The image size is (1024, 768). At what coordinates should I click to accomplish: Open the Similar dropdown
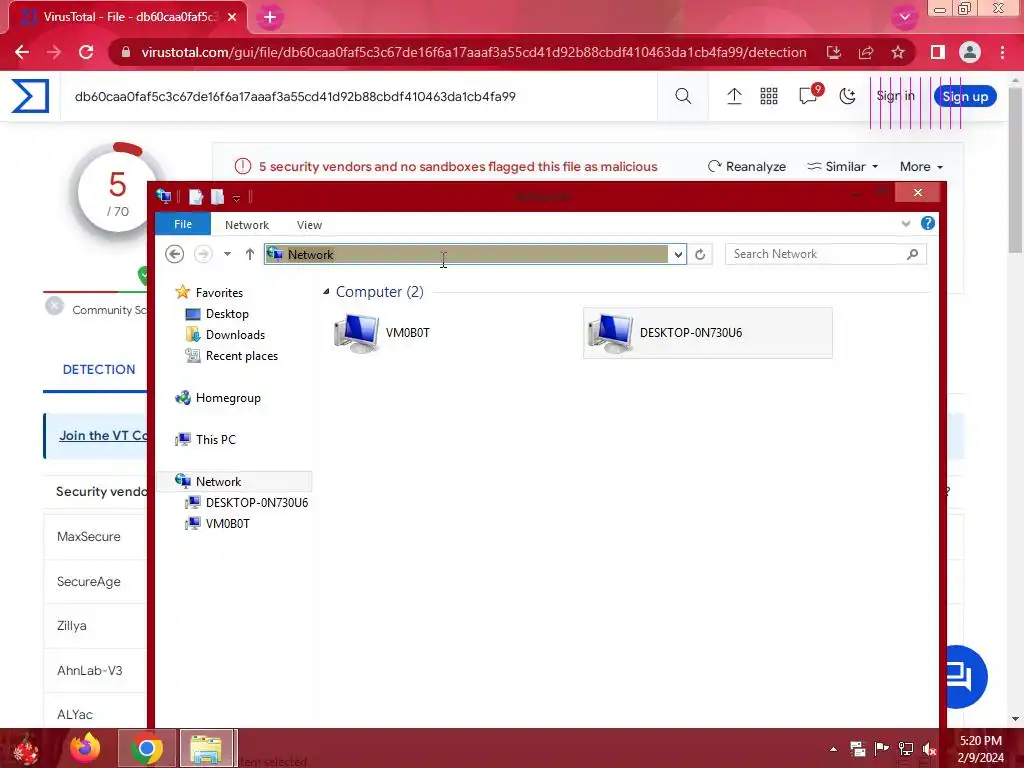(842, 167)
